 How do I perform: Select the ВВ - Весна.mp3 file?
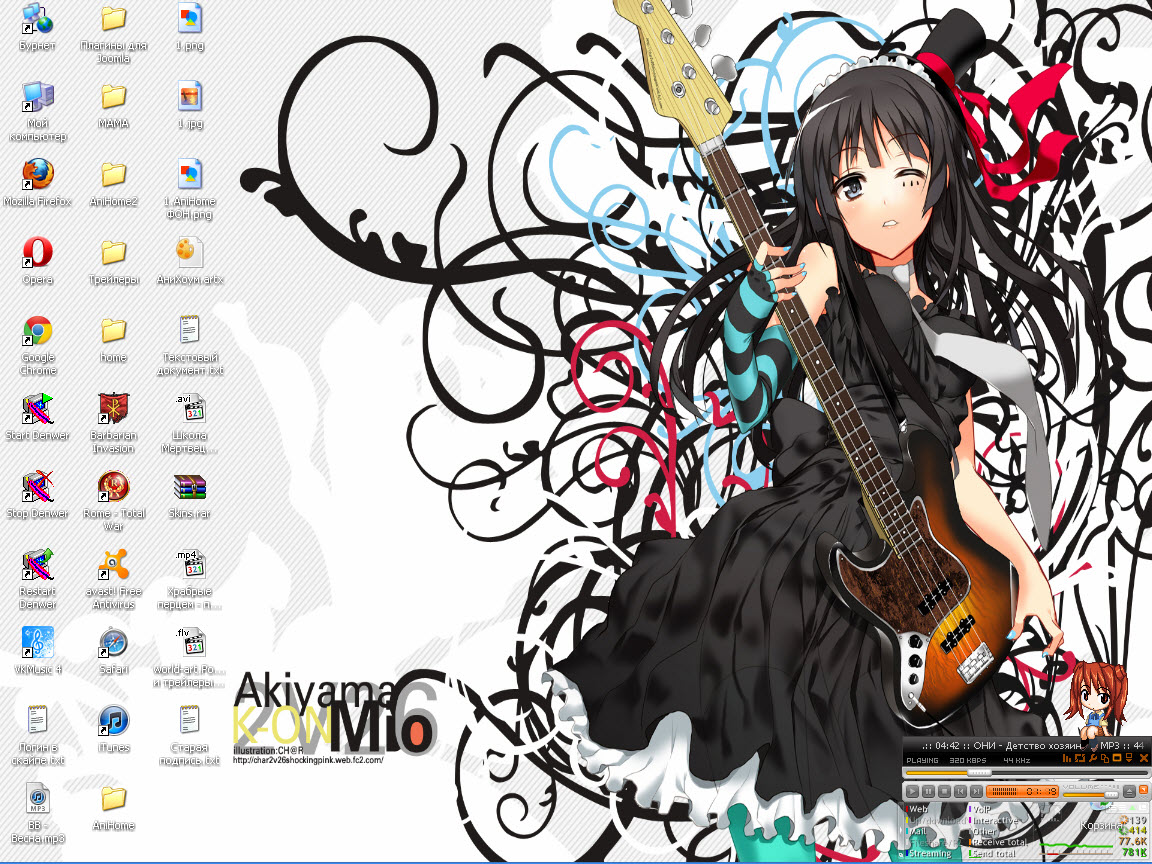(x=37, y=813)
